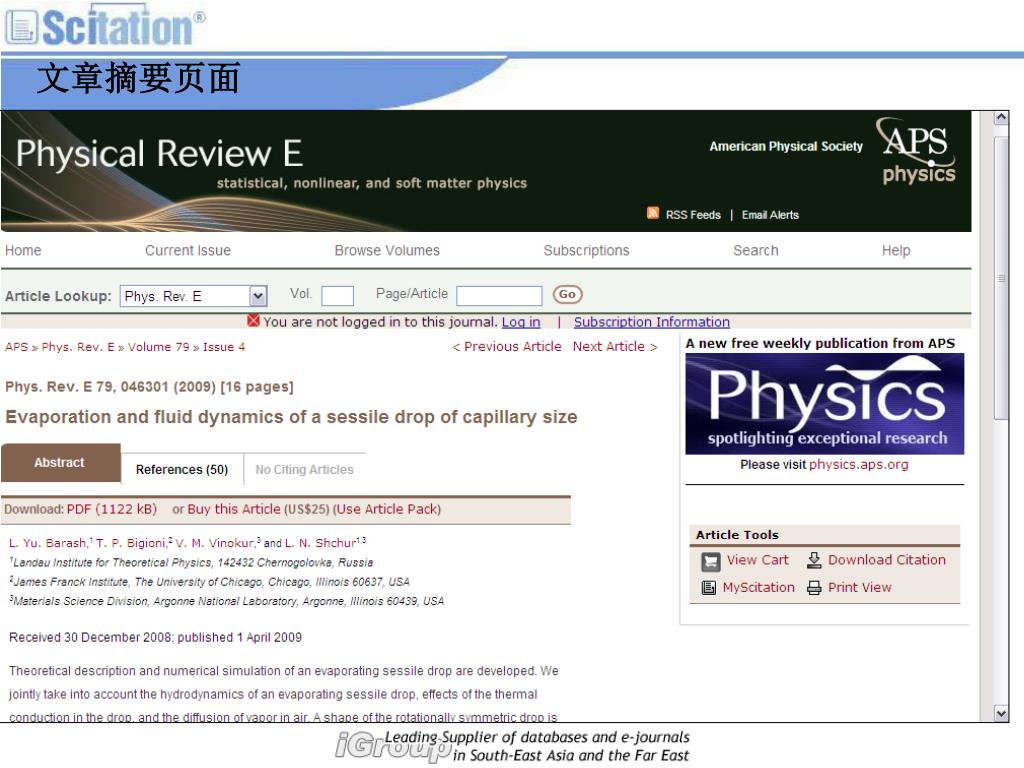The width and height of the screenshot is (1024, 768).
Task: Click the Print View printer icon
Action: pos(814,588)
